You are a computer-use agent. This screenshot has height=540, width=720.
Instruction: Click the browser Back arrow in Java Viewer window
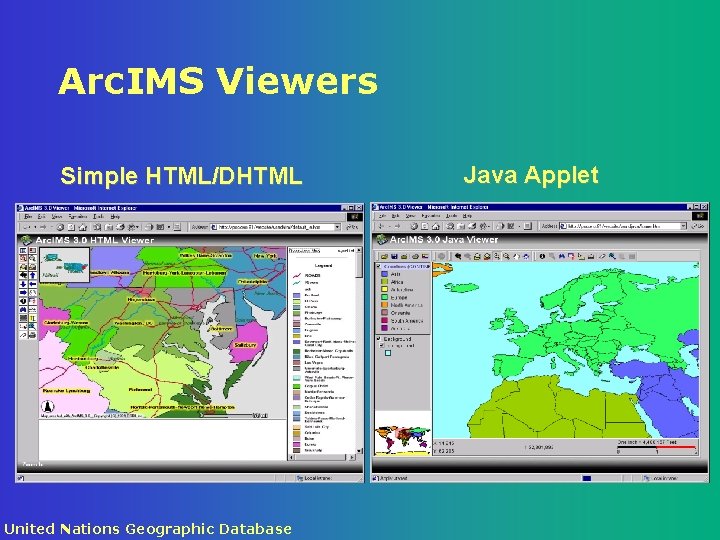point(381,226)
